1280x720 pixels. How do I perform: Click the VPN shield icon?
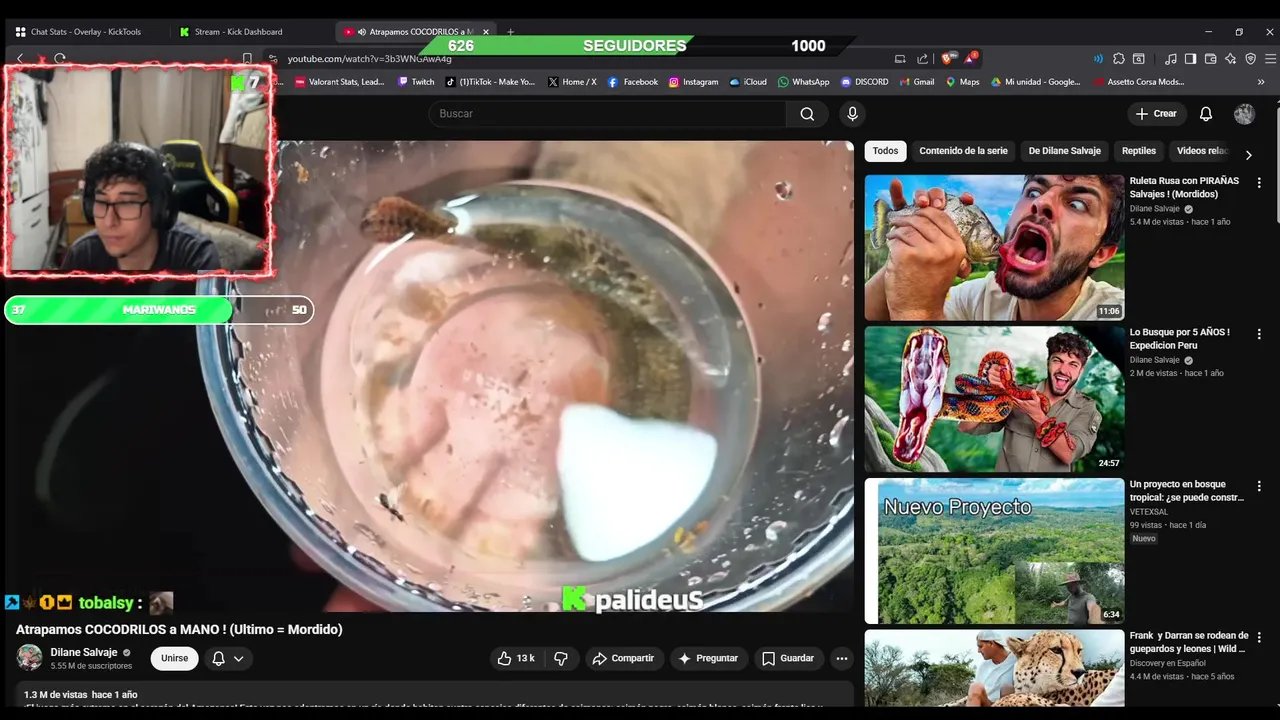pos(1250,59)
